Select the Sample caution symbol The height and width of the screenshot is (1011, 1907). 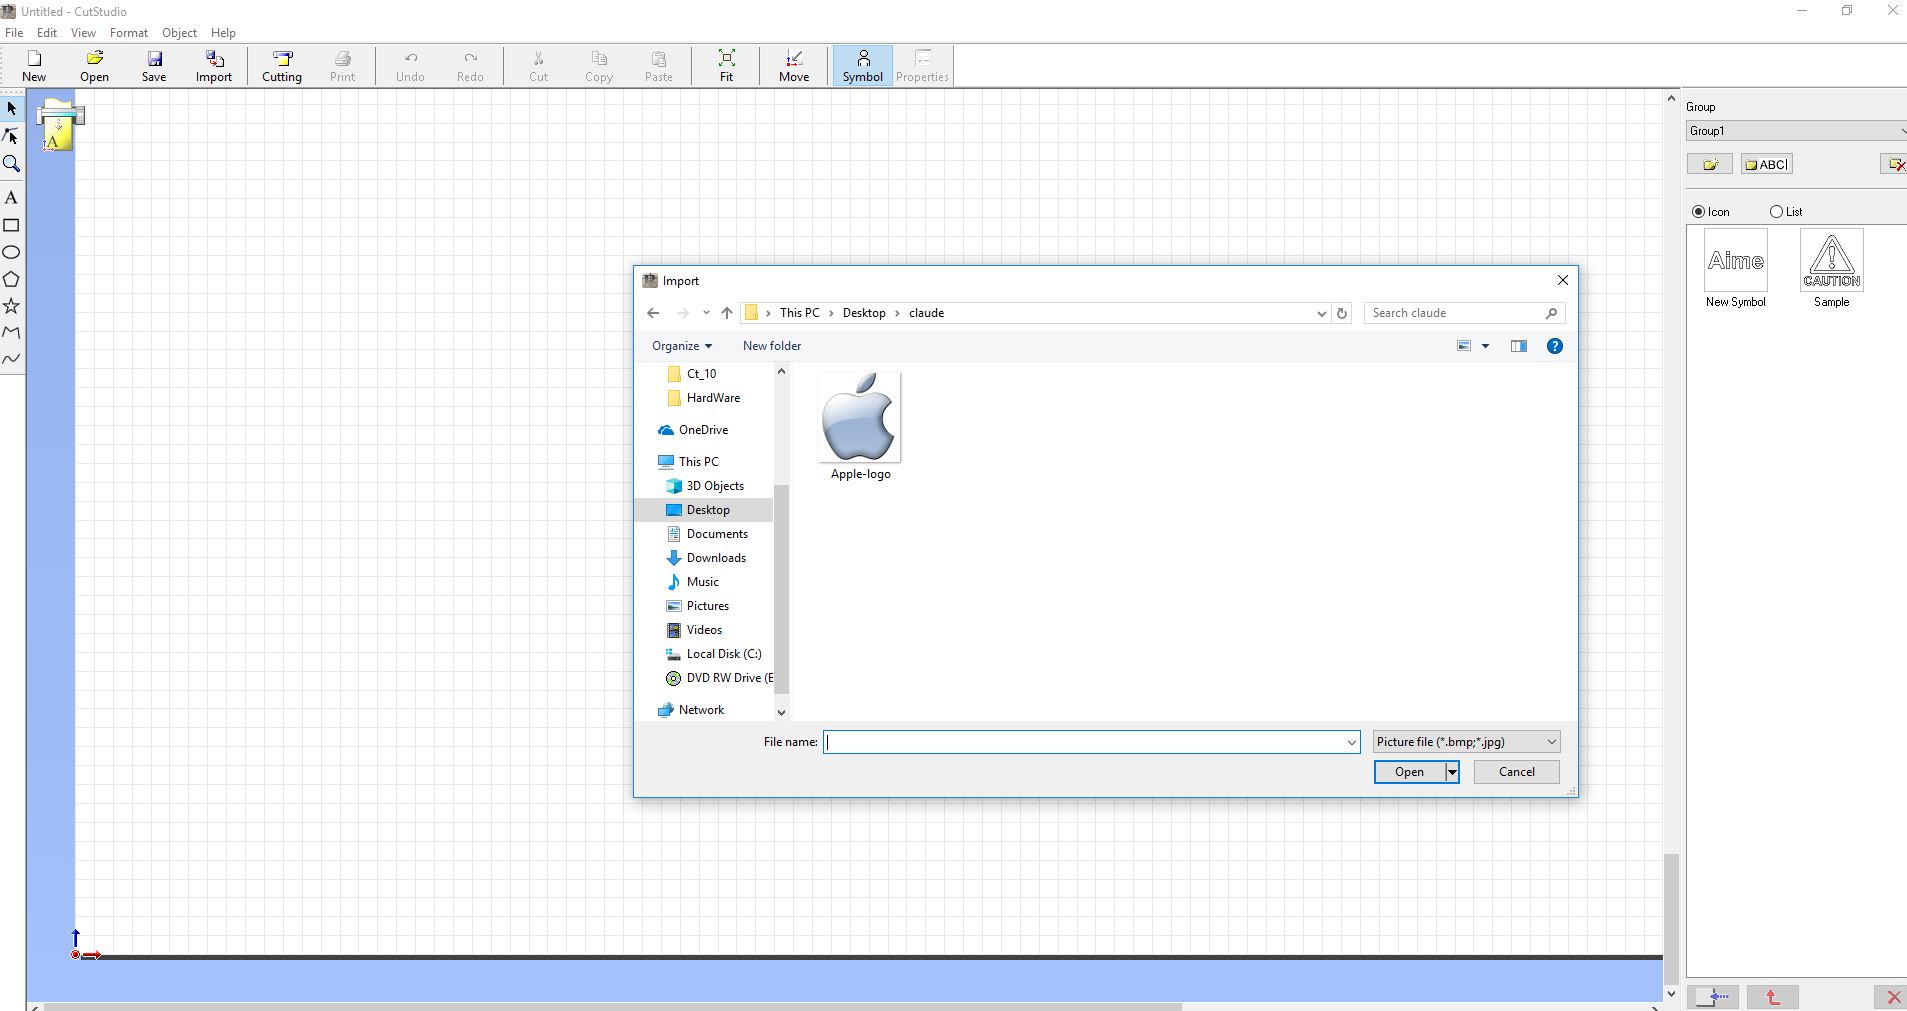1831,268
